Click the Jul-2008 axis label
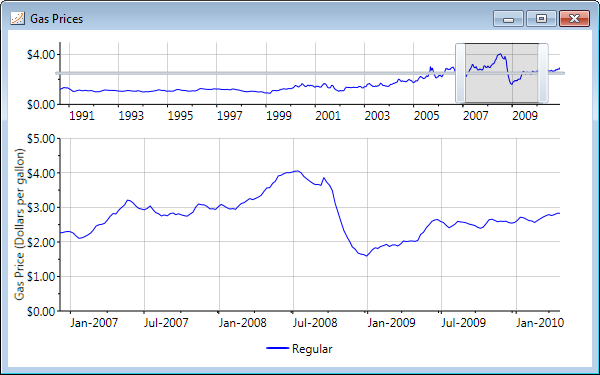The width and height of the screenshot is (600, 375). (x=315, y=323)
